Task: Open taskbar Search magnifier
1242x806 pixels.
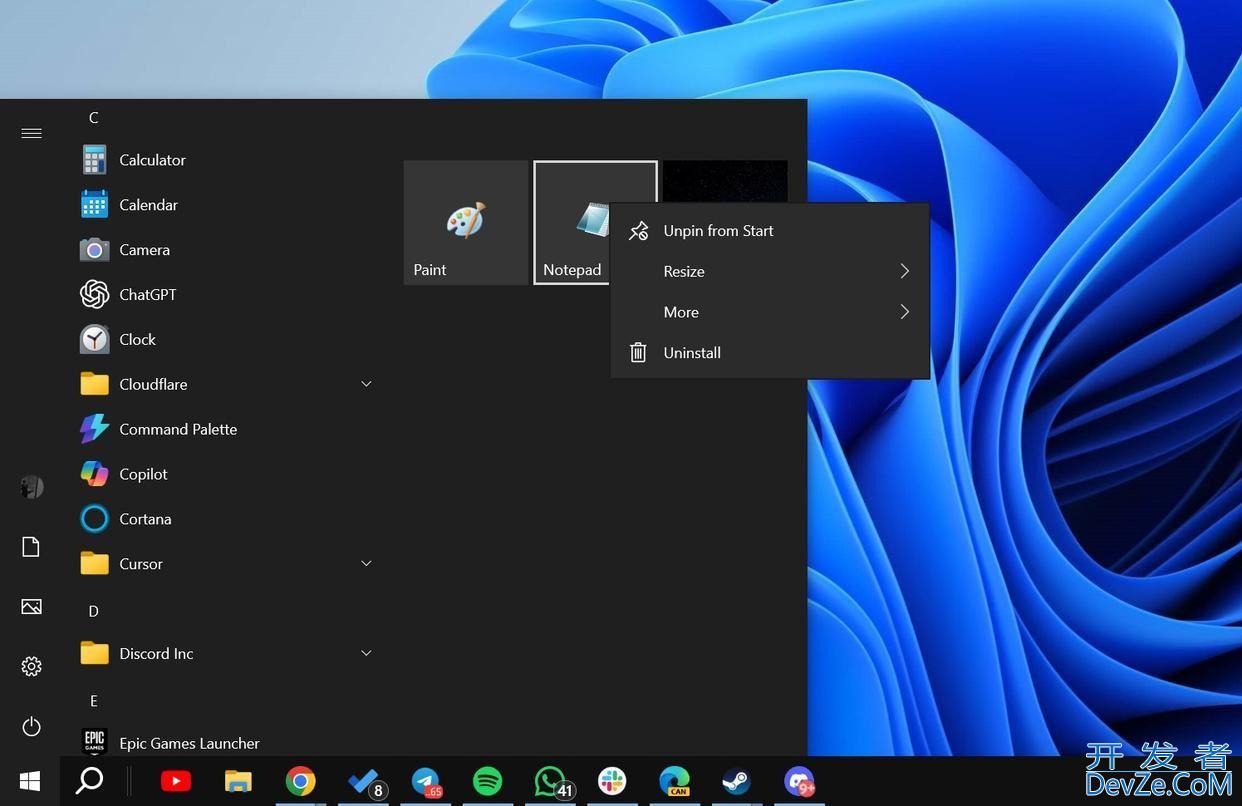Action: (90, 781)
